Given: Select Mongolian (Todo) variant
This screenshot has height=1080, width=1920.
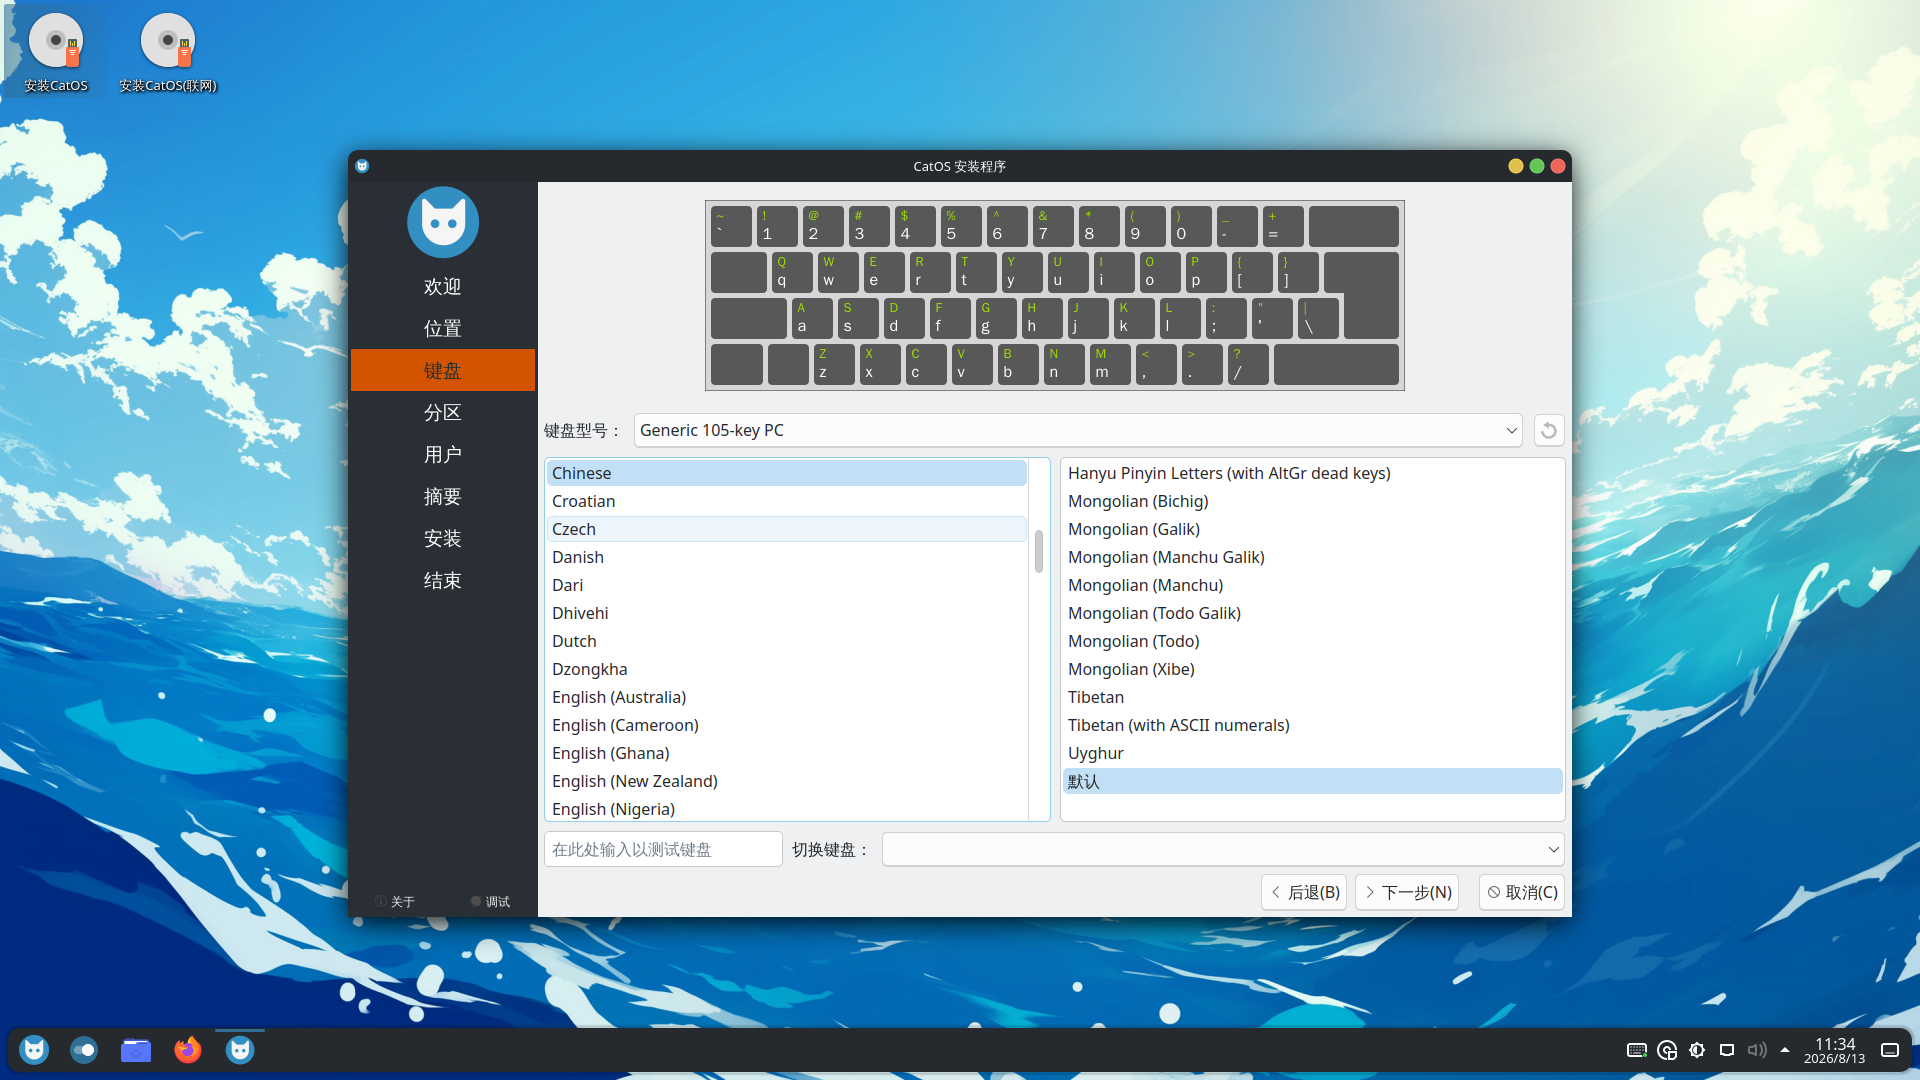Looking at the screenshot, I should (x=1312, y=641).
